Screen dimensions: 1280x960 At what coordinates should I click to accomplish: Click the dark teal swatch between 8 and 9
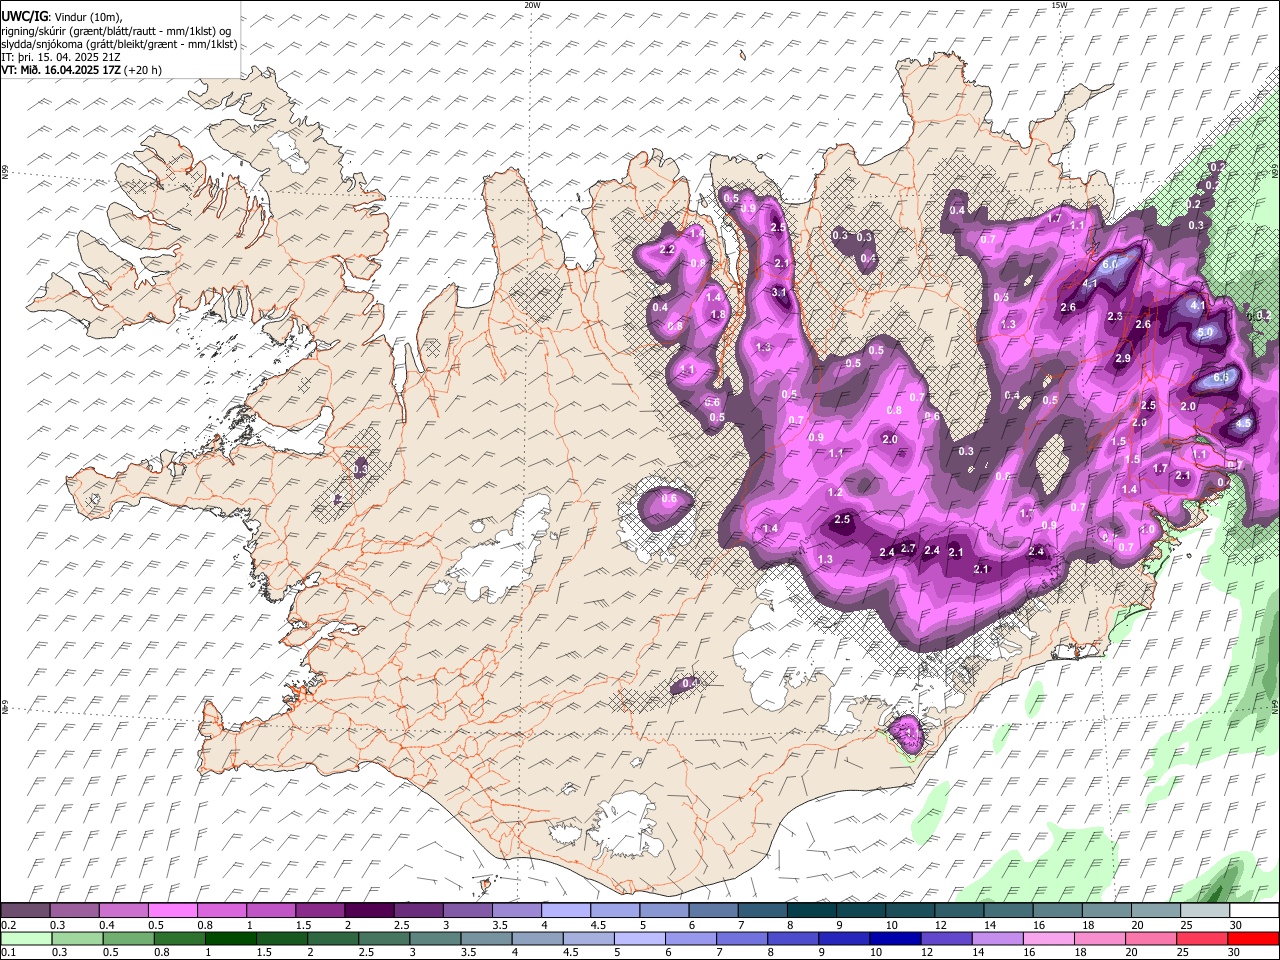click(812, 910)
